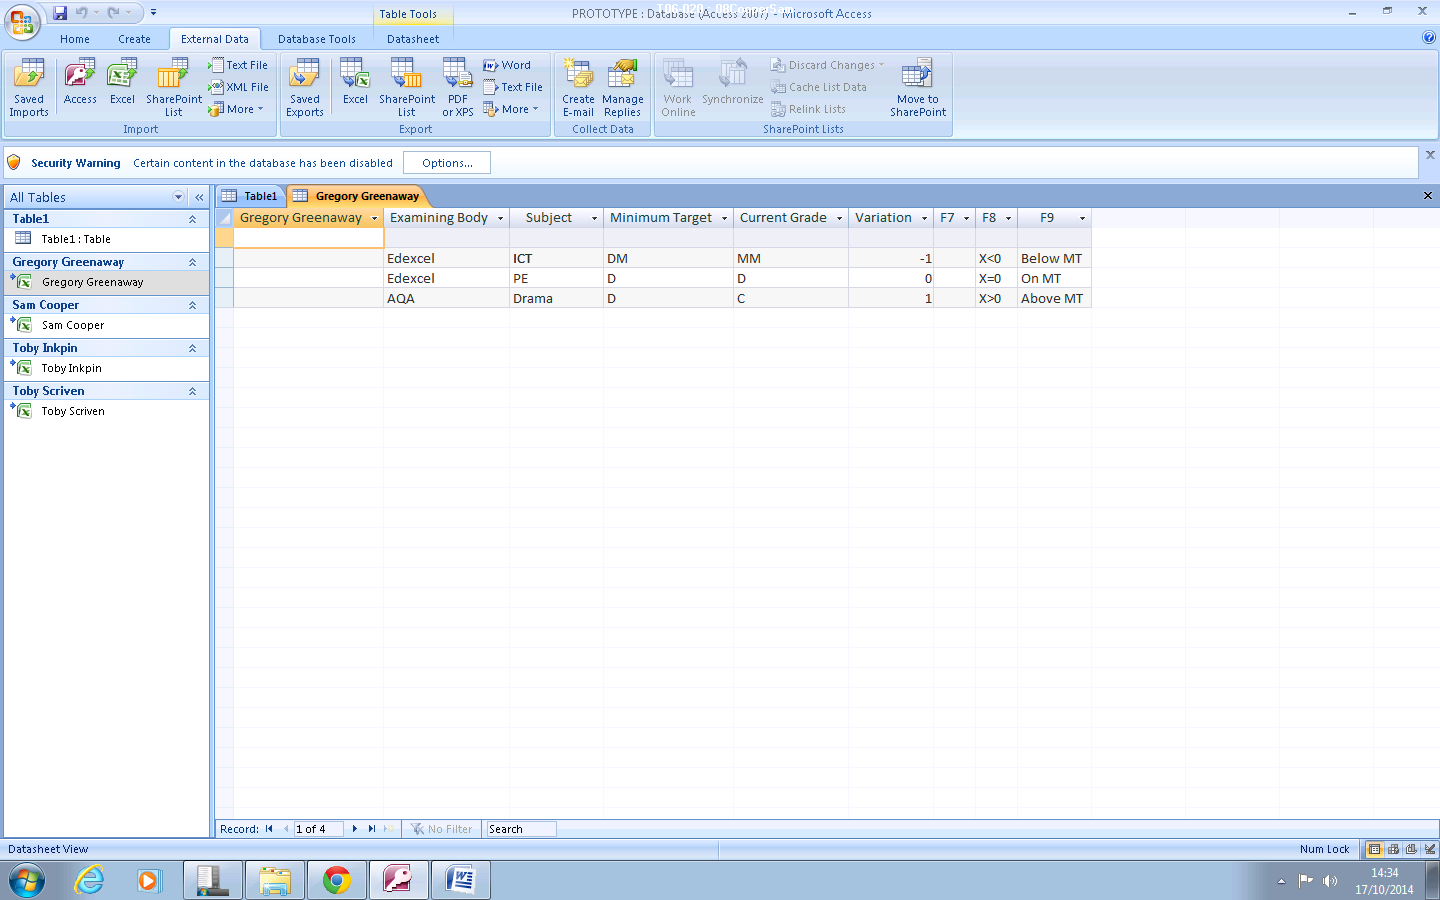
Task: Click the security warning Options button
Action: coord(447,163)
